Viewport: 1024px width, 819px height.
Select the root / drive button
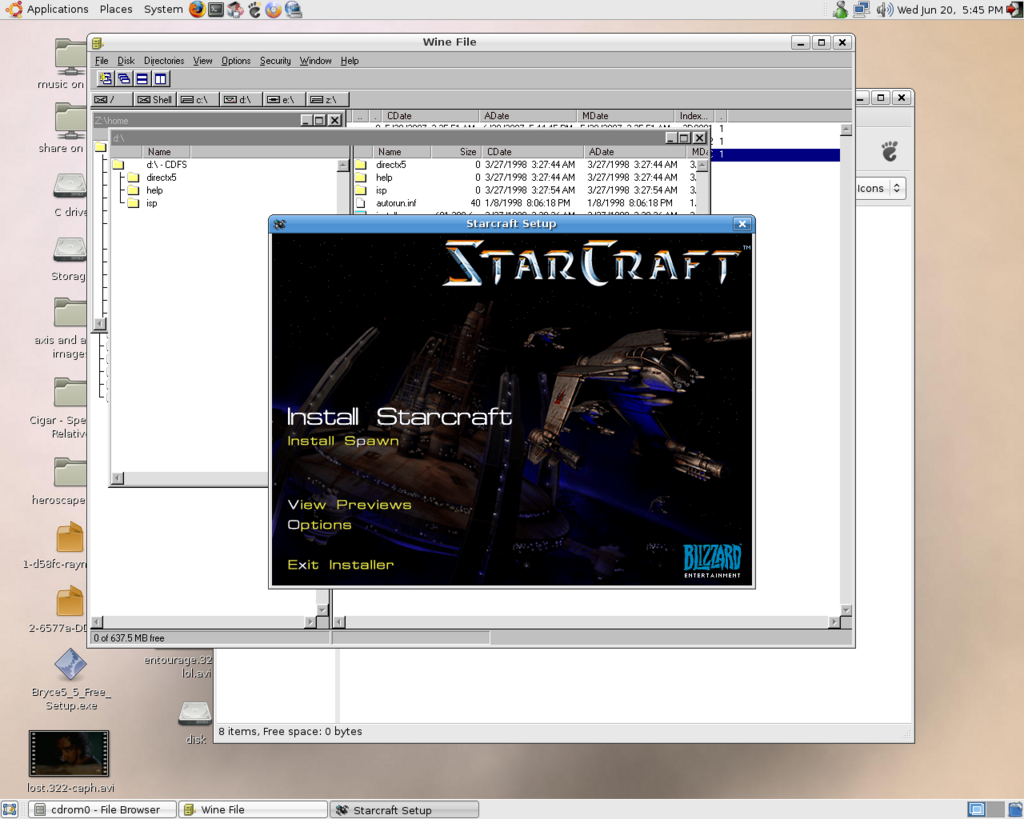pos(112,99)
